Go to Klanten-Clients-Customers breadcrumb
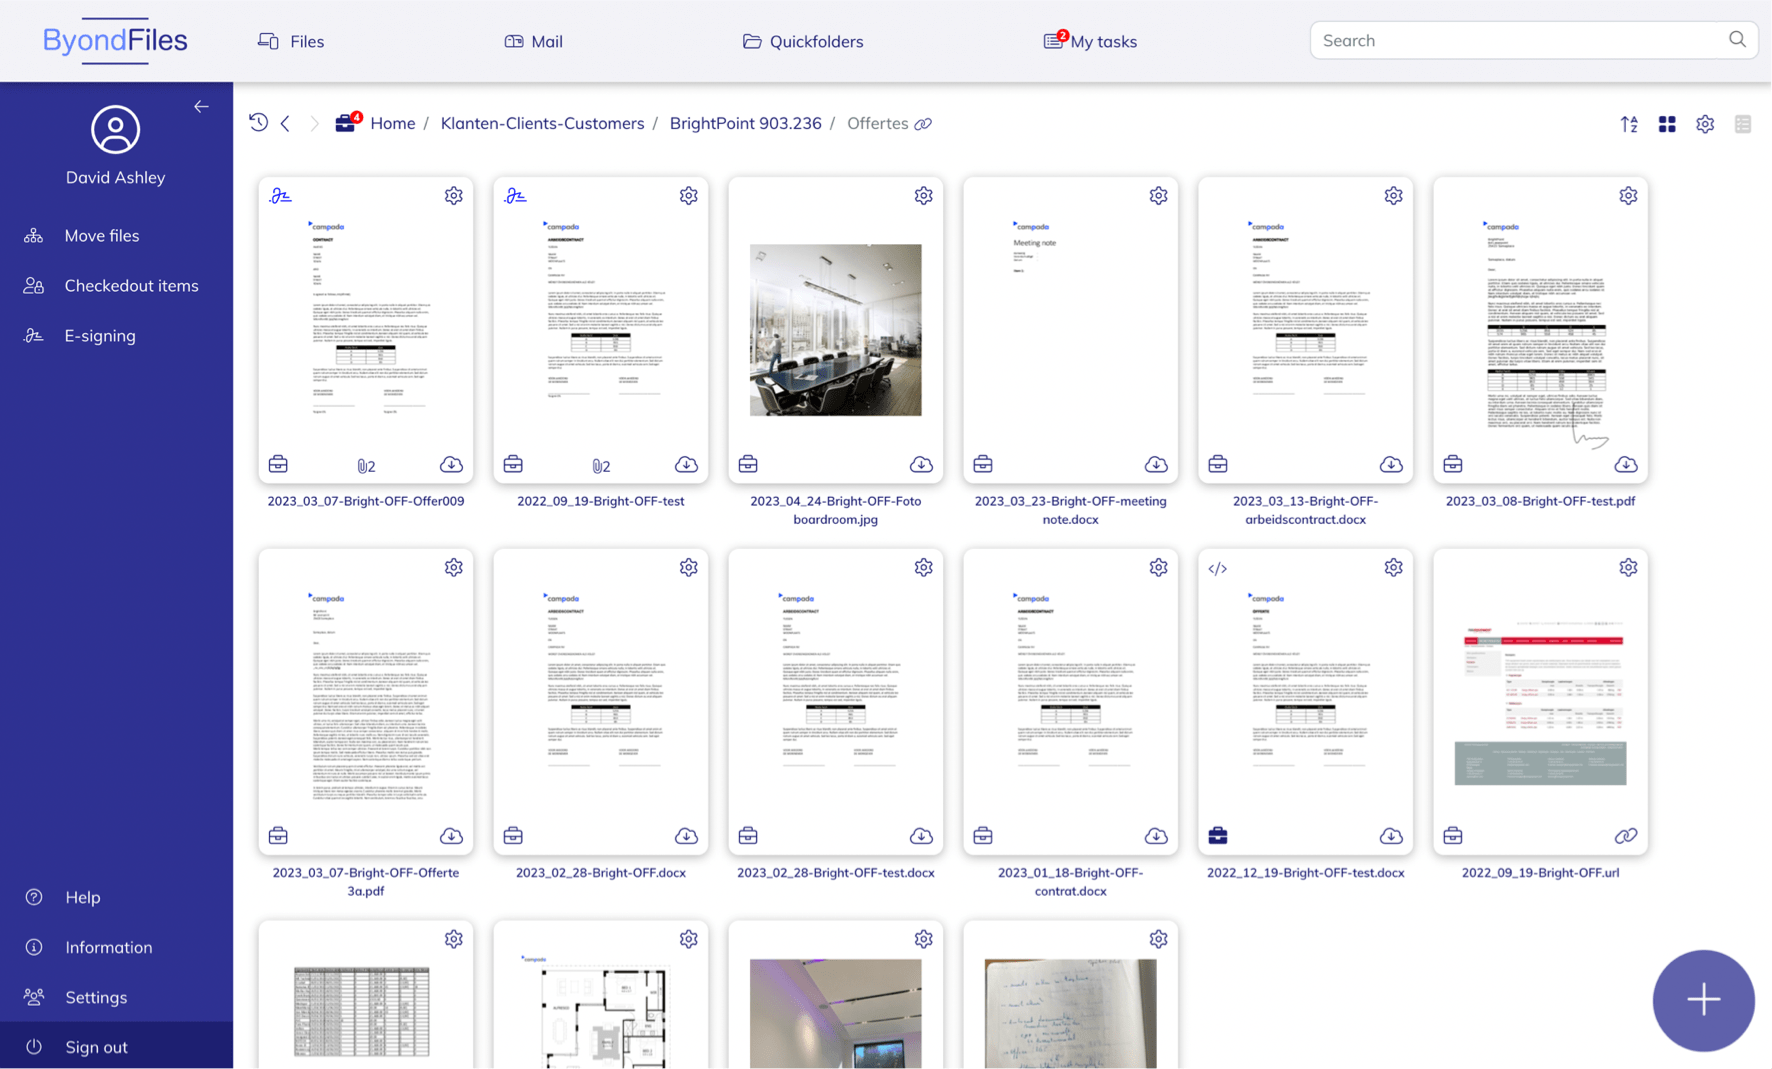 542,123
